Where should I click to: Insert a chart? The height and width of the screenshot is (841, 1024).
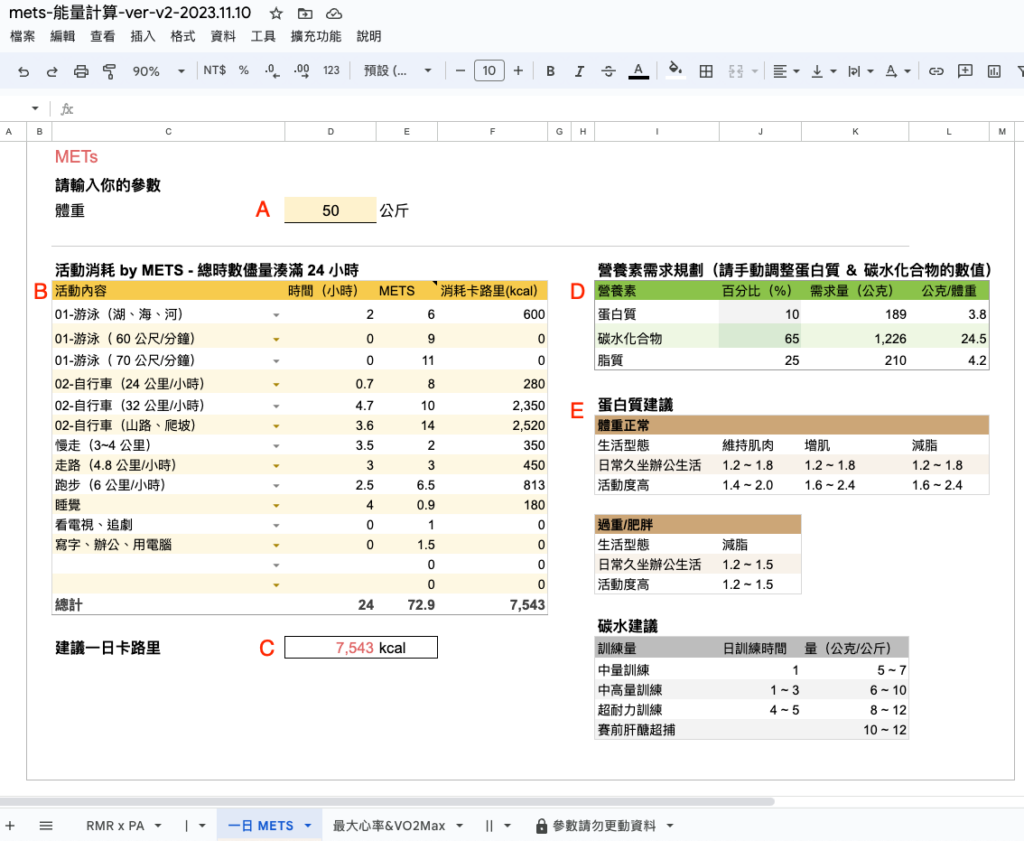(992, 71)
